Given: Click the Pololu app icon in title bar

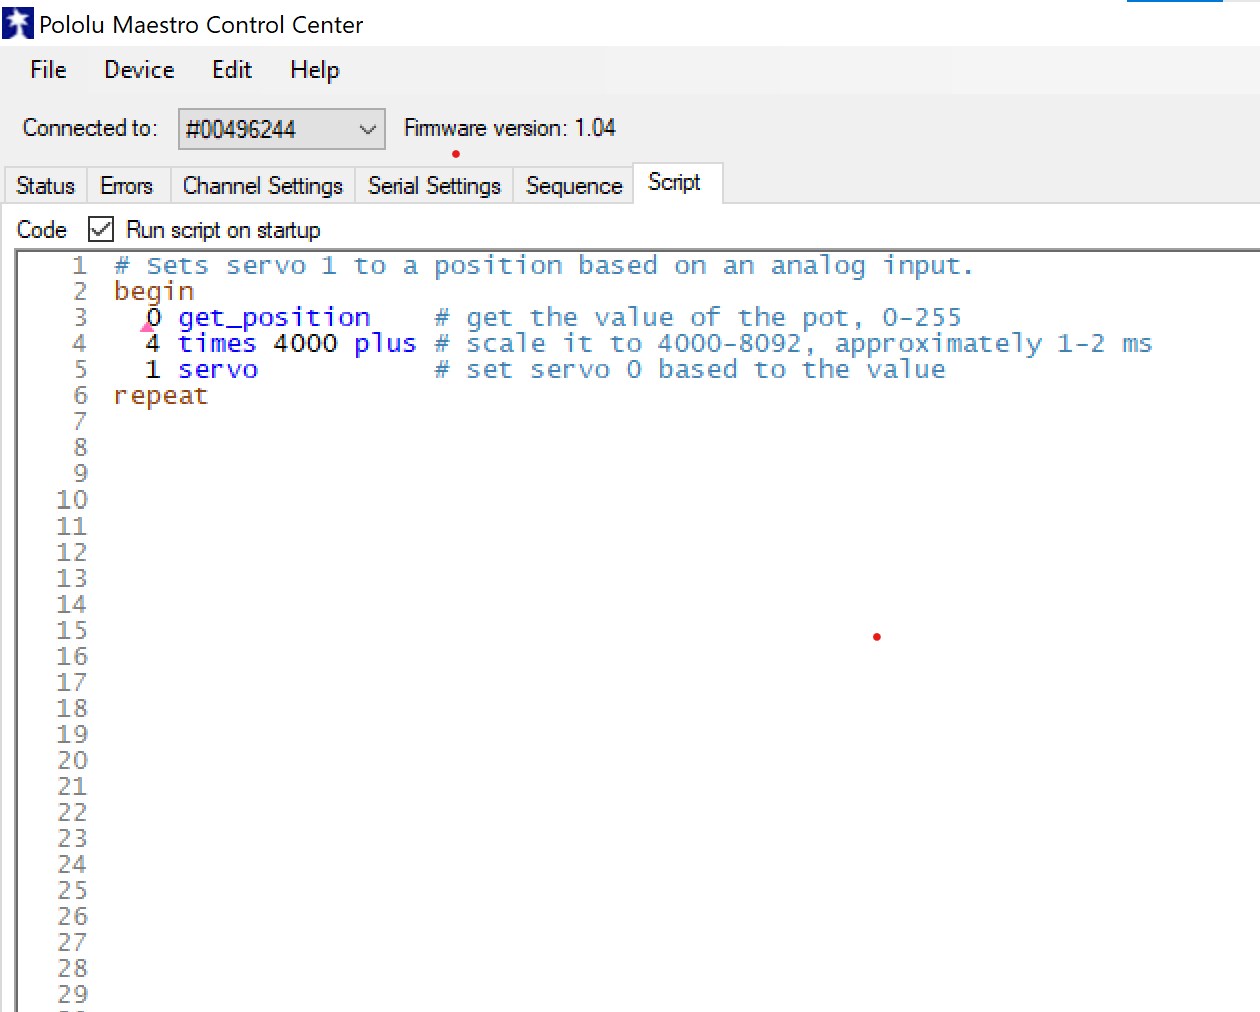Looking at the screenshot, I should coord(18,24).
